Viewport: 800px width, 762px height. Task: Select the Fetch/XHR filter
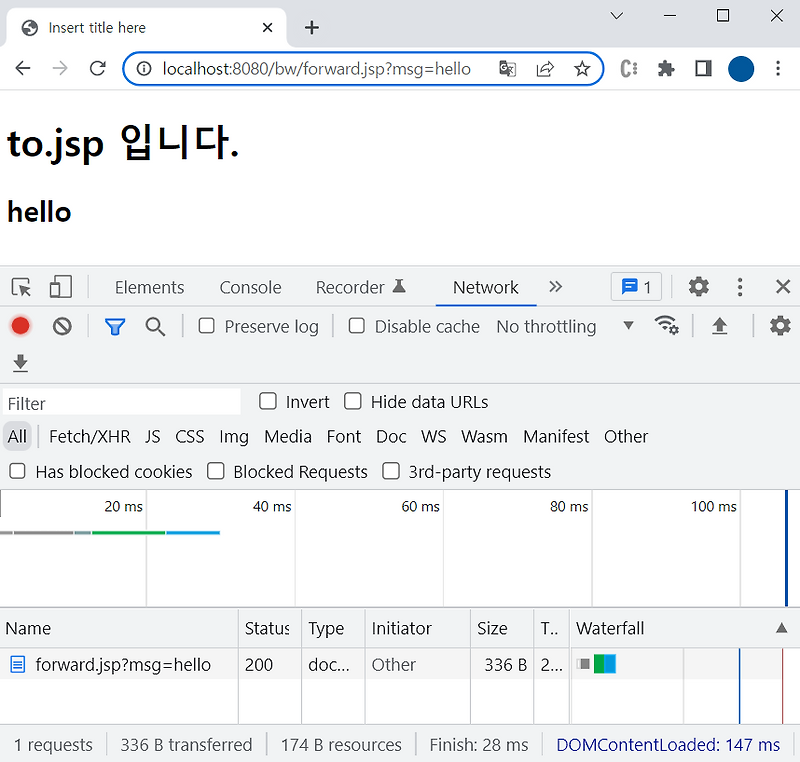pos(89,437)
